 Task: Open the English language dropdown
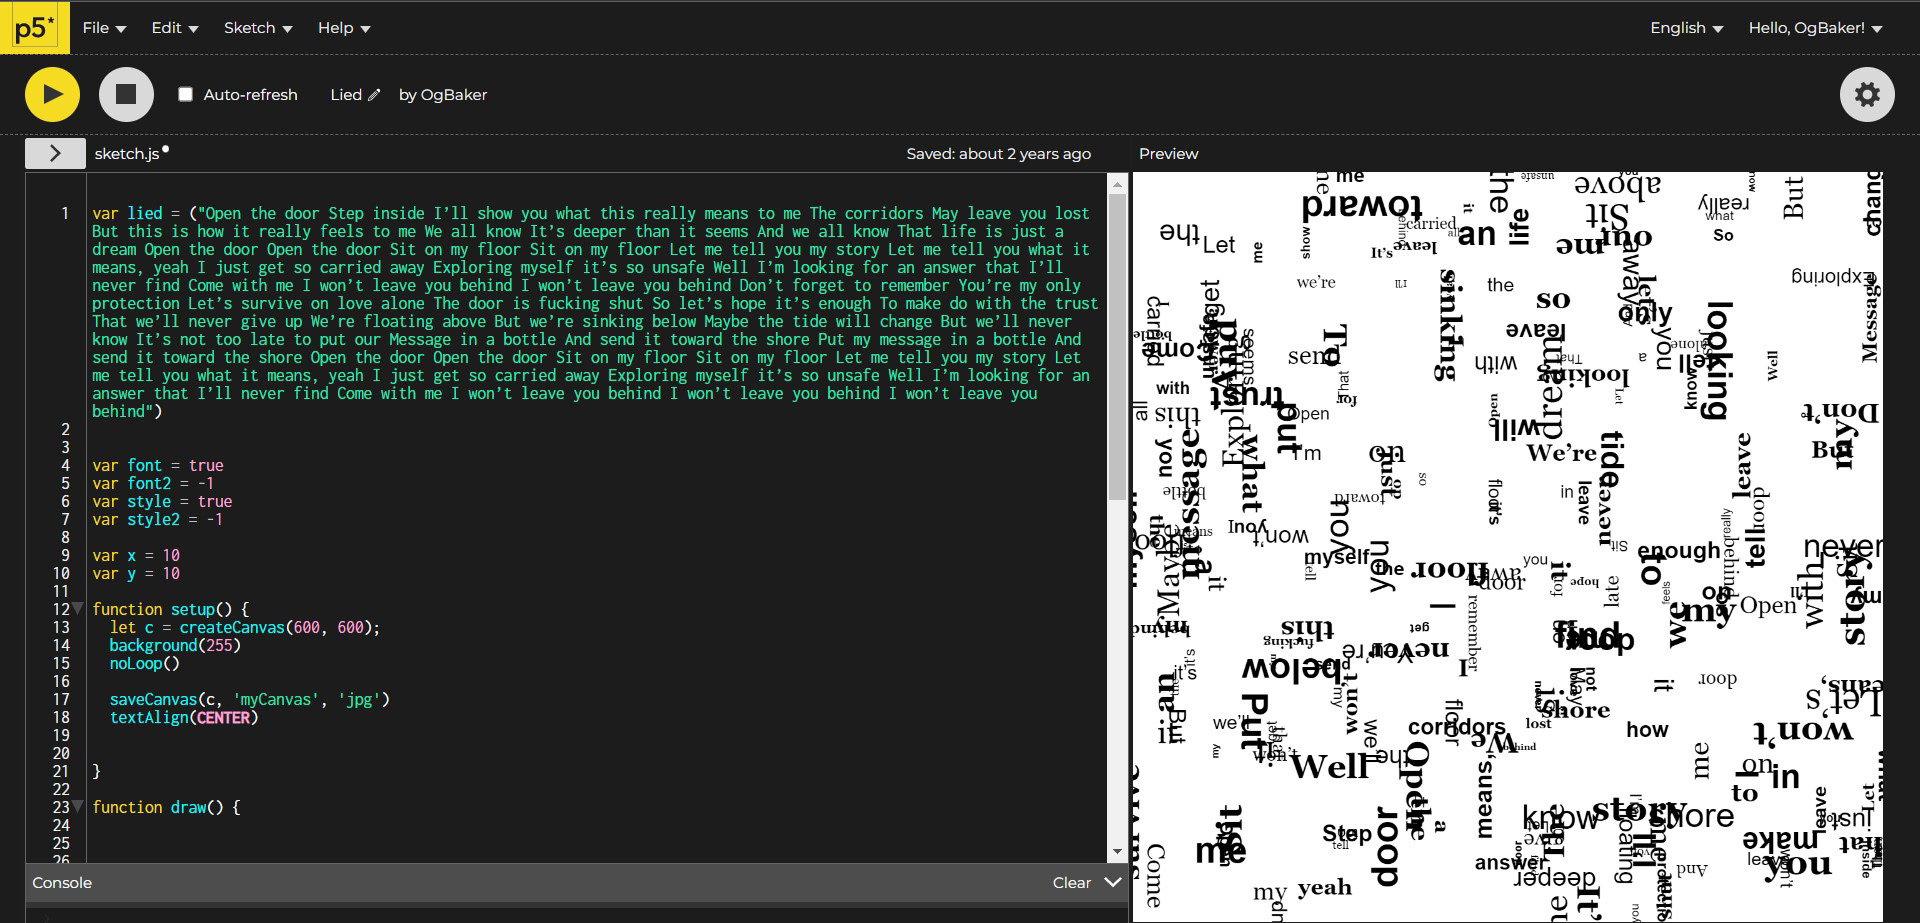(1686, 28)
